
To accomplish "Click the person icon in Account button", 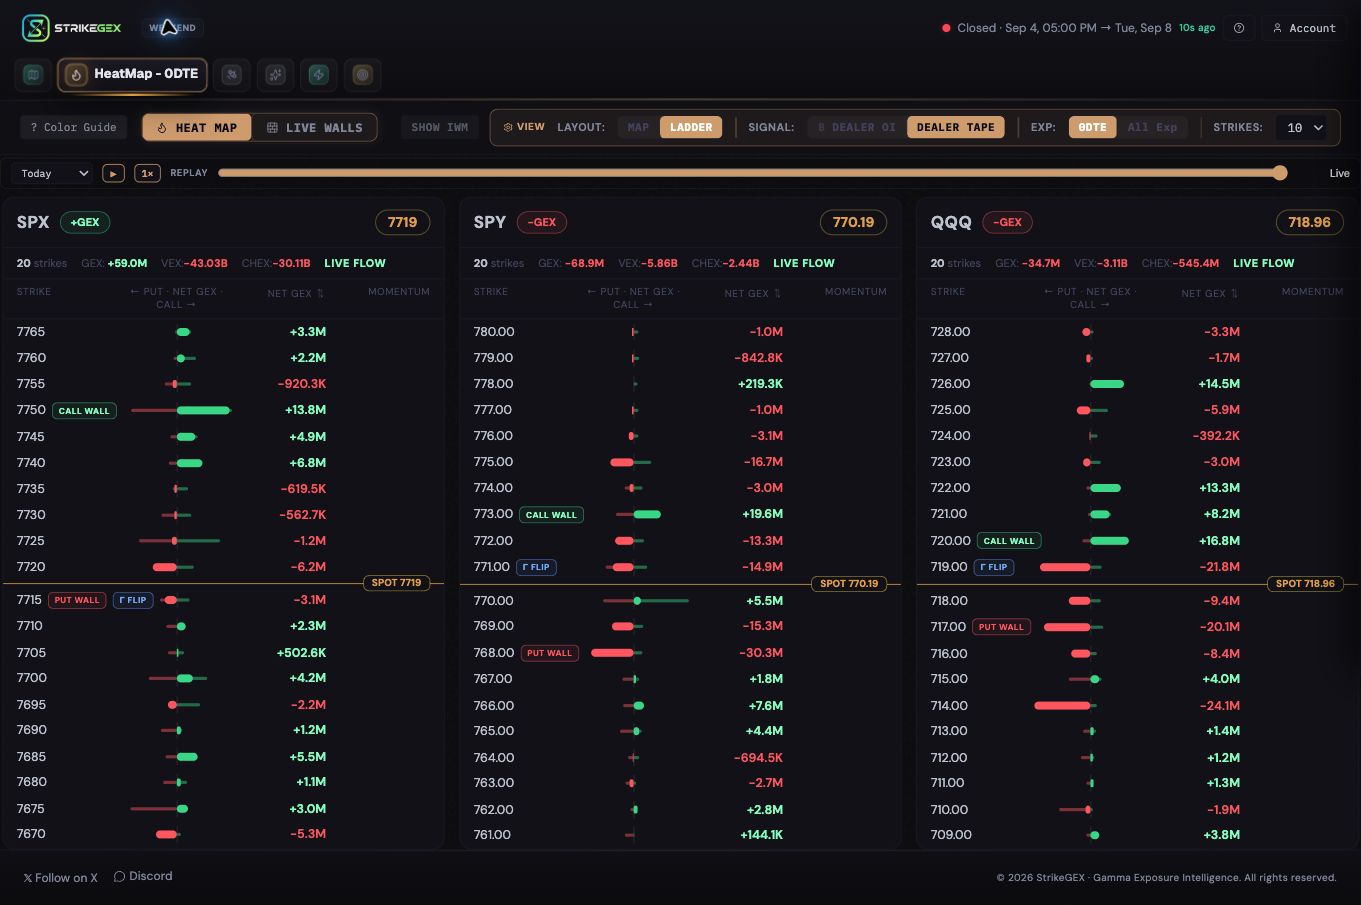I will click(x=1277, y=28).
